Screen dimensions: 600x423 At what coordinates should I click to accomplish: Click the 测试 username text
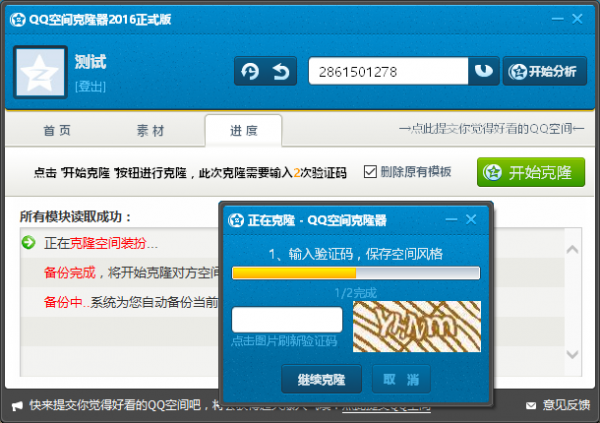coord(90,62)
